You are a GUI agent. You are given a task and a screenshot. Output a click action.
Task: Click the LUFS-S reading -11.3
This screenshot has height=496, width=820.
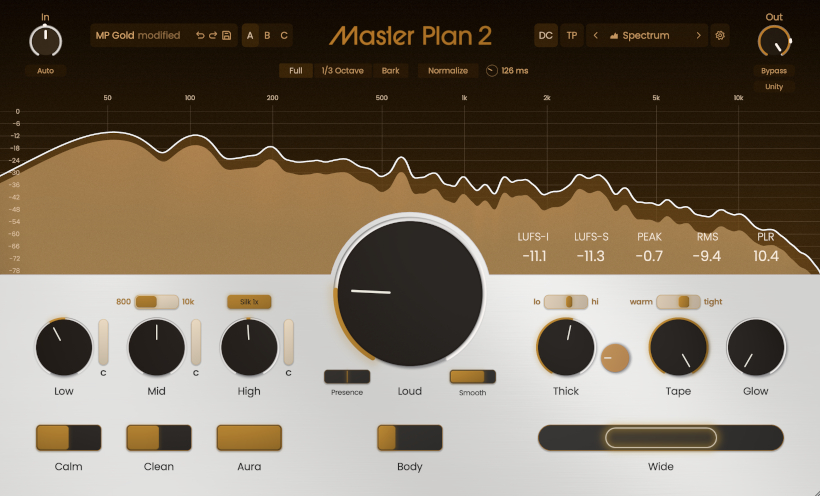click(591, 256)
